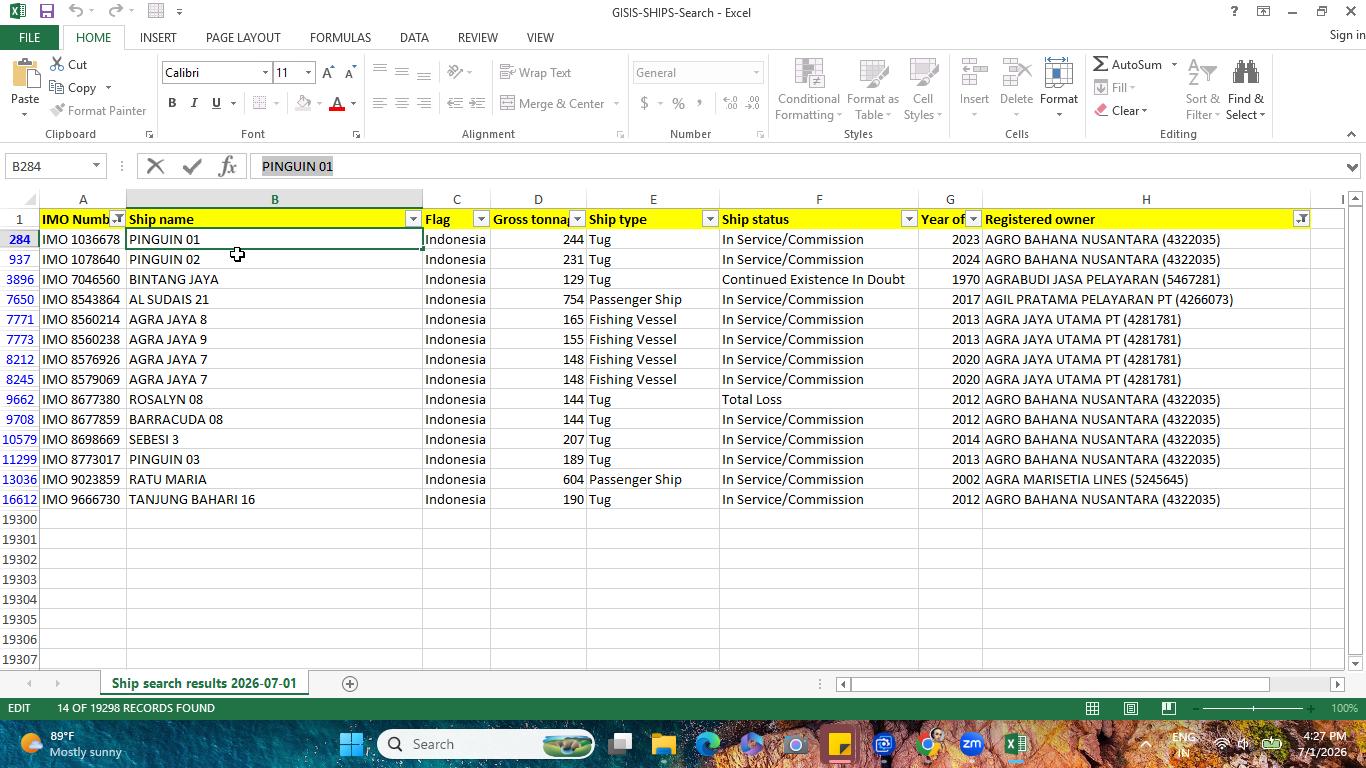
Task: Open the Ship status filter dropdown
Action: point(909,219)
